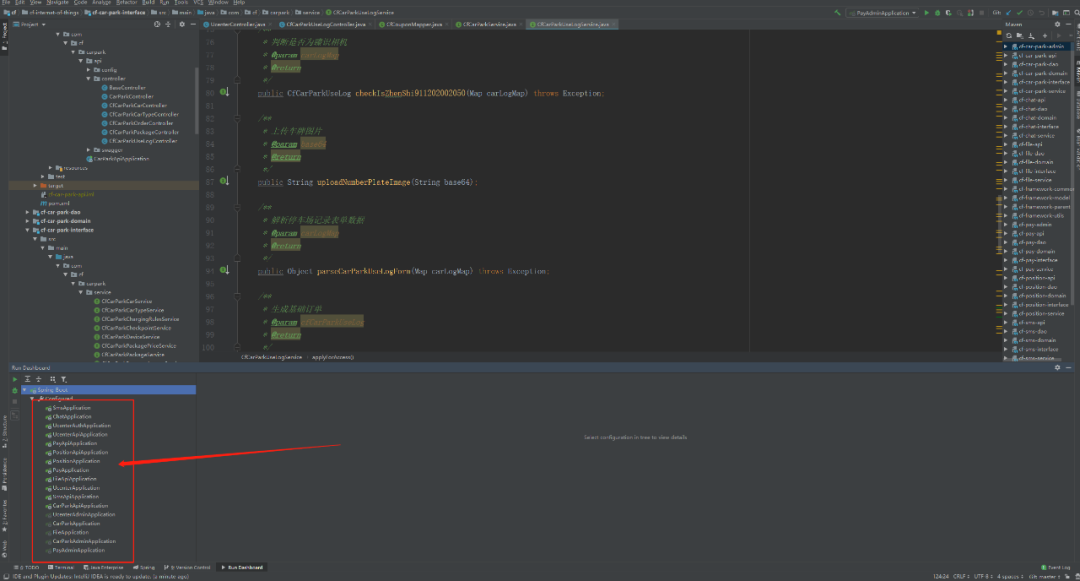The height and width of the screenshot is (581, 1080).
Task: Switch to CfCarParkService.java editor tab
Action: point(489,24)
